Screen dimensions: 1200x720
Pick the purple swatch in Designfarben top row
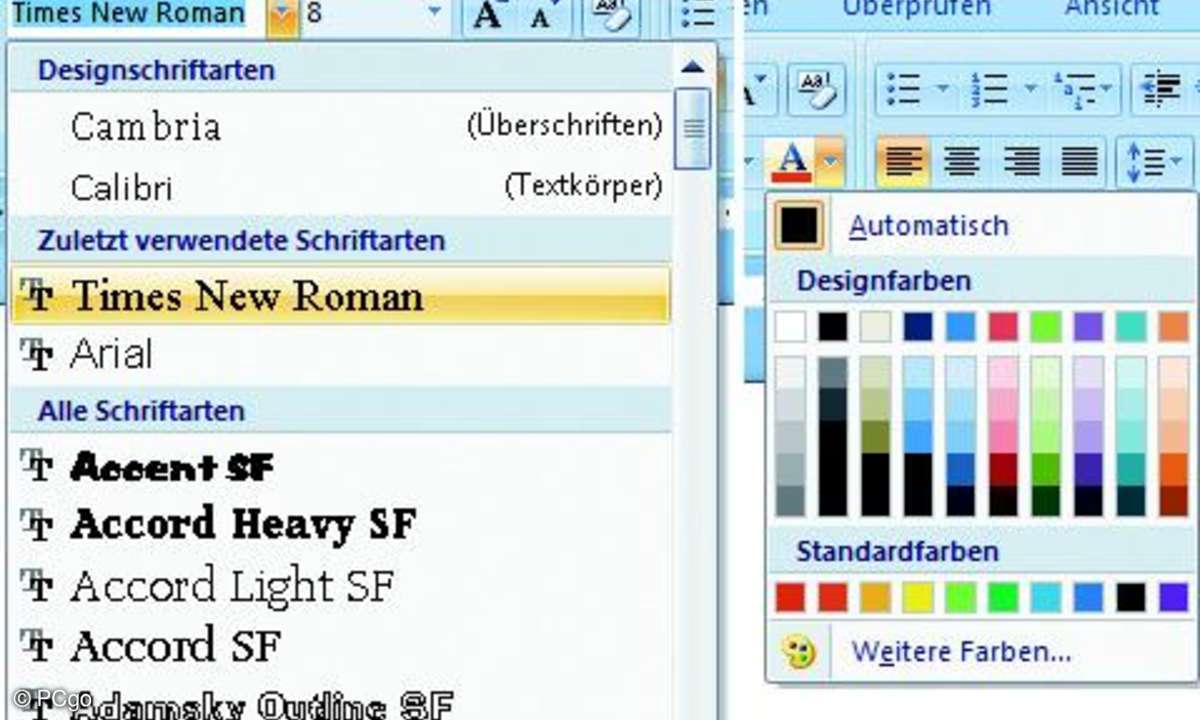pyautogui.click(x=1088, y=327)
